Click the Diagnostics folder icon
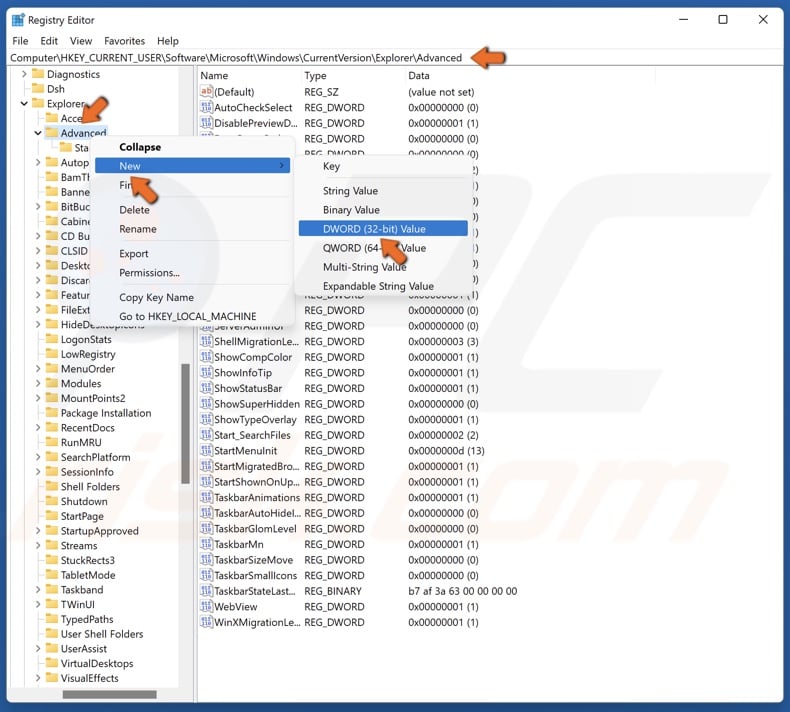Screen dimensions: 790x712 pyautogui.click(x=38, y=74)
